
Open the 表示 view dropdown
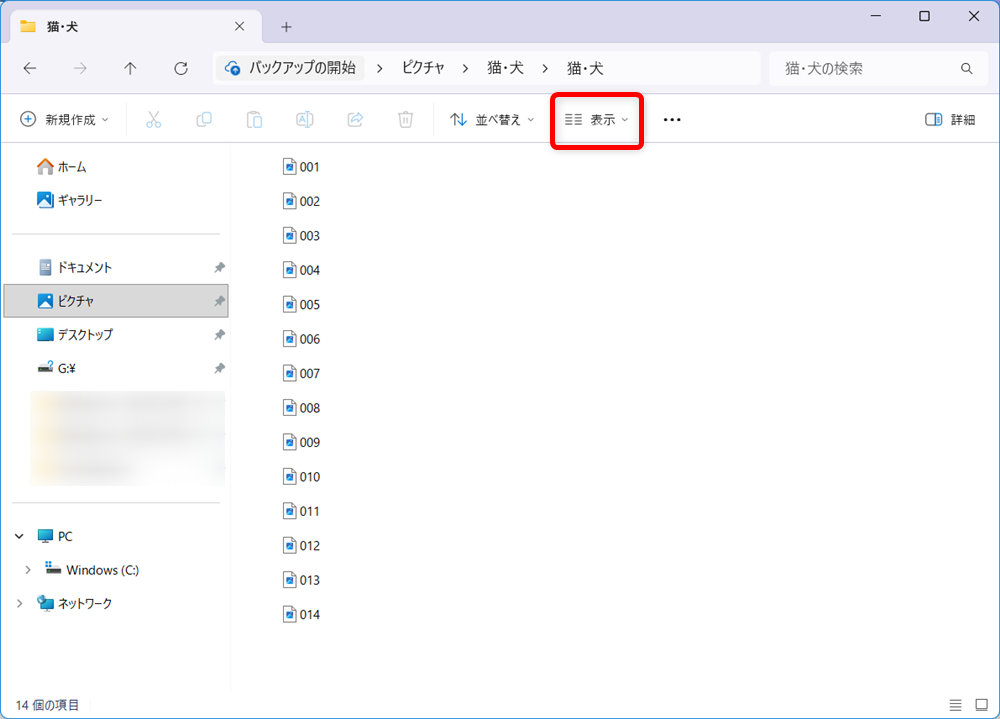(x=596, y=119)
